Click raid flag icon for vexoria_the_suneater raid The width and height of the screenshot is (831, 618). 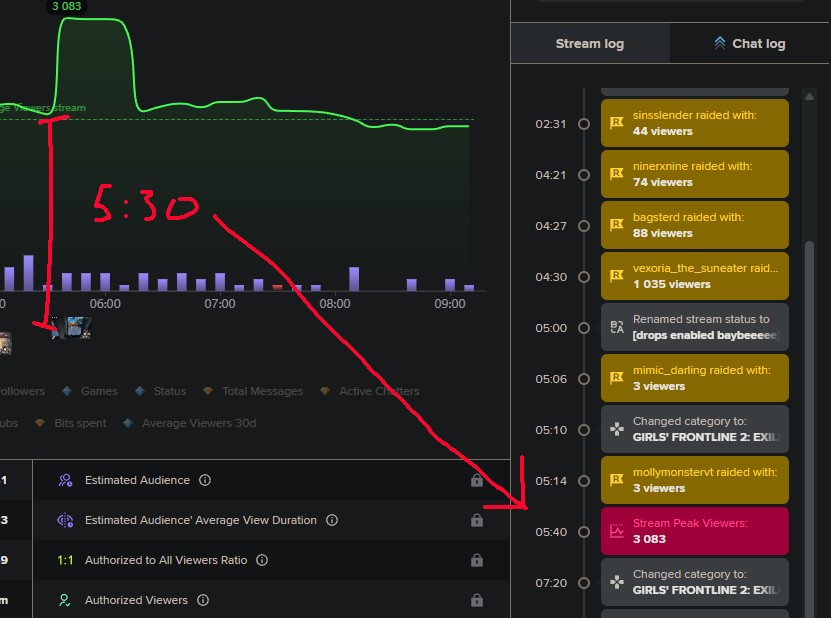[616, 276]
